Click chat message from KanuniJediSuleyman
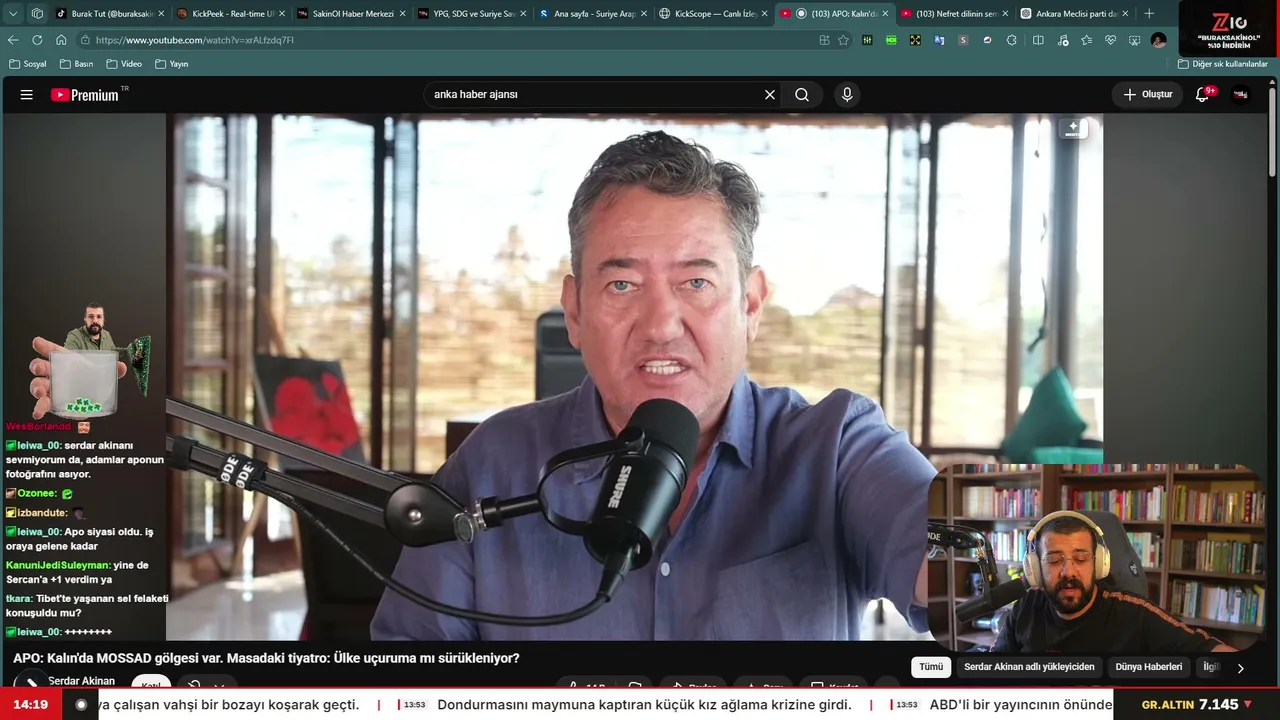Screen dimensions: 1280x720 [77, 572]
